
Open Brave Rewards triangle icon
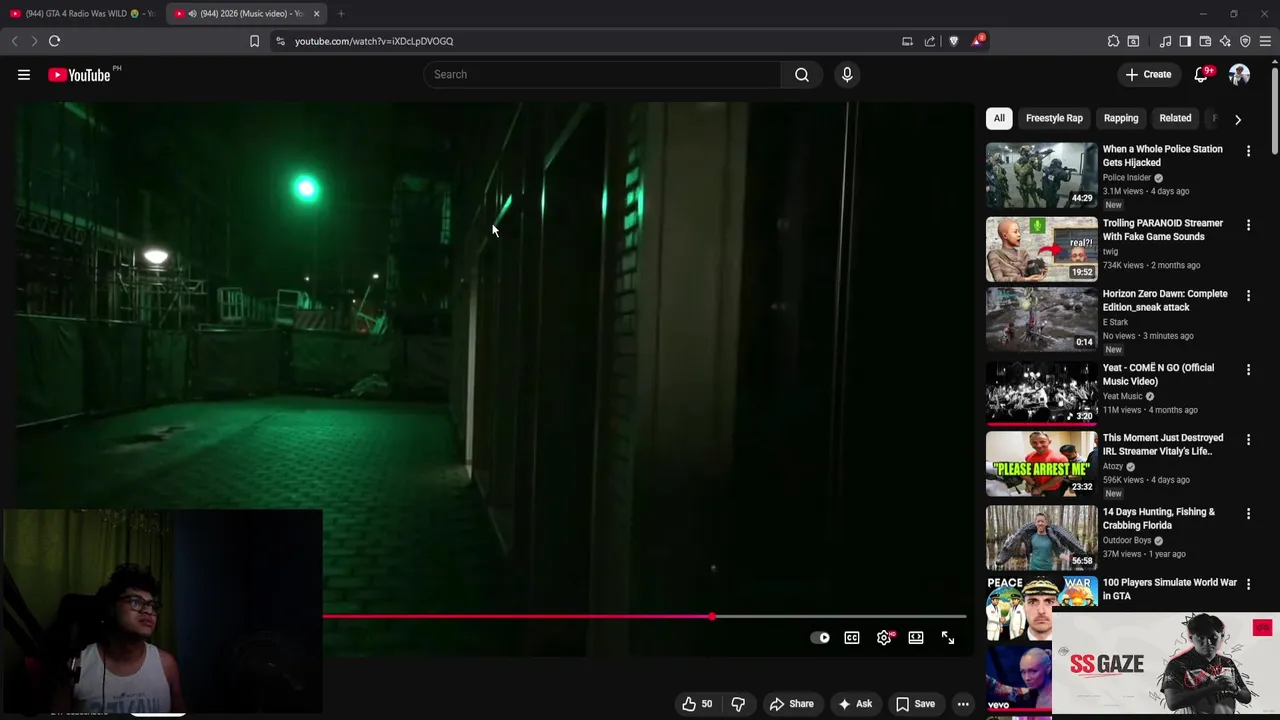(x=977, y=41)
